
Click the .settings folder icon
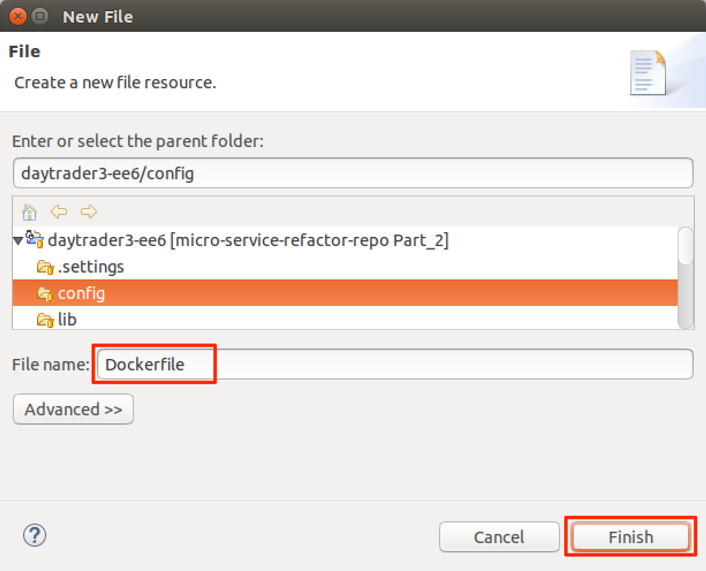coord(45,267)
